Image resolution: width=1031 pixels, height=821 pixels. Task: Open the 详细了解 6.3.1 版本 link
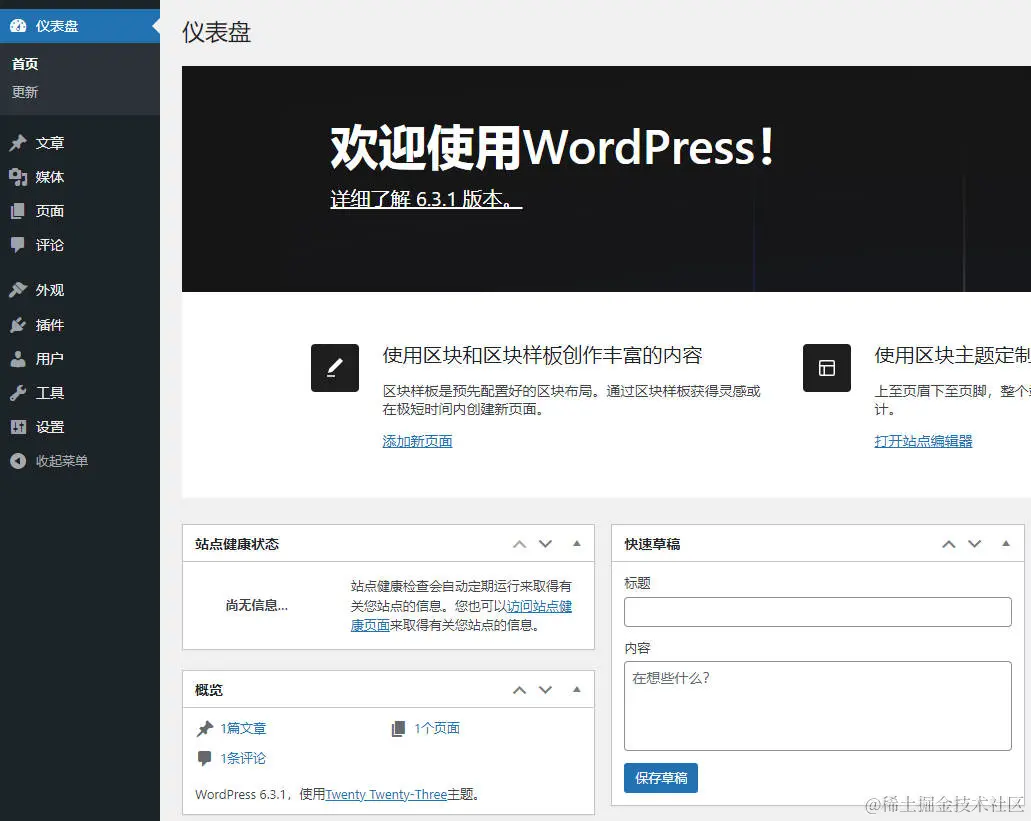pos(426,200)
